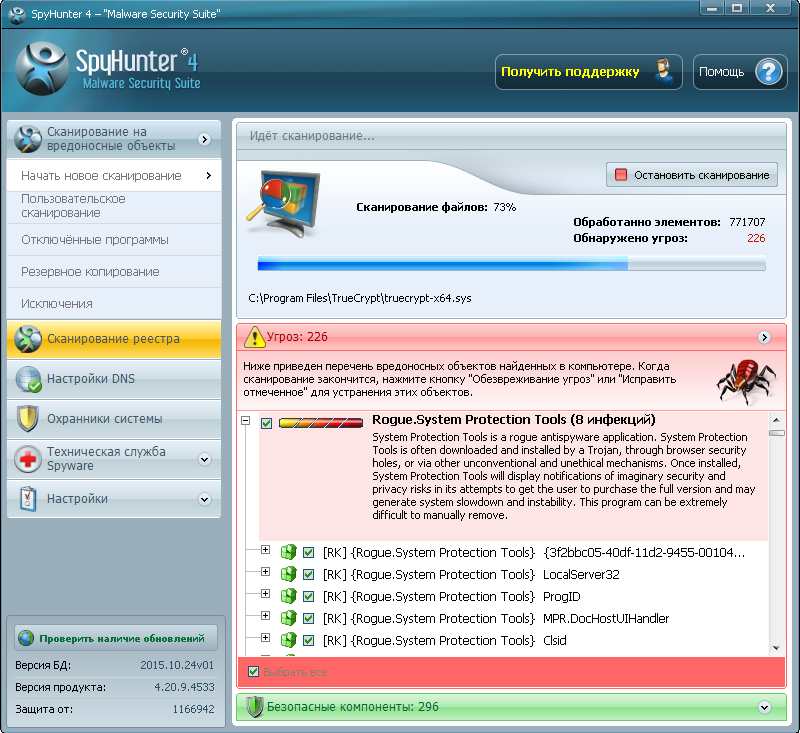This screenshot has width=800, height=733.
Task: Click the clipboard icon next to Настройки
Action: 28,499
